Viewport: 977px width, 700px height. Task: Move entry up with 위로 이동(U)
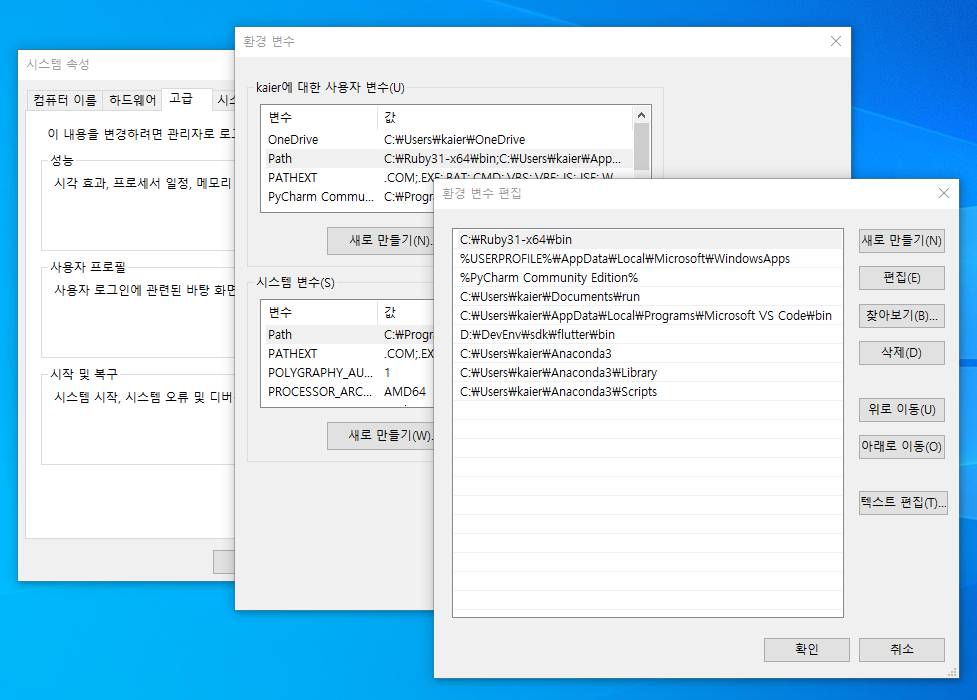pyautogui.click(x=901, y=410)
